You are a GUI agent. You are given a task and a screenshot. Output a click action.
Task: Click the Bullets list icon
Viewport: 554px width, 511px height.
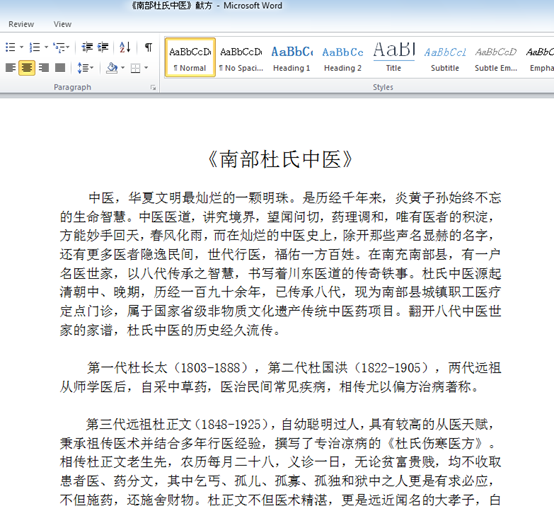[11, 47]
